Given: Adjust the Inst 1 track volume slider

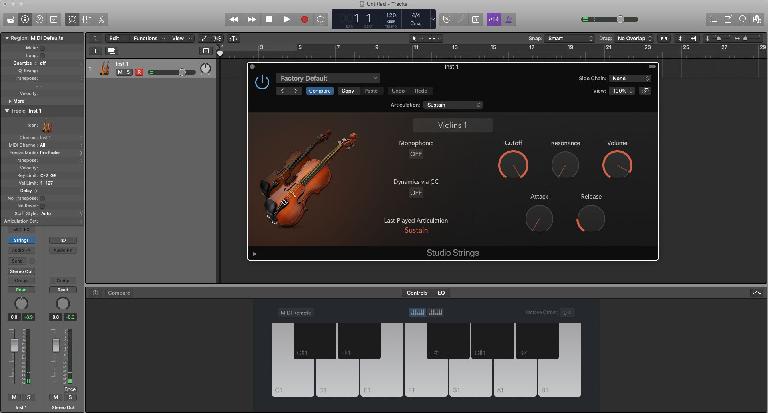Looking at the screenshot, I should pos(172,73).
